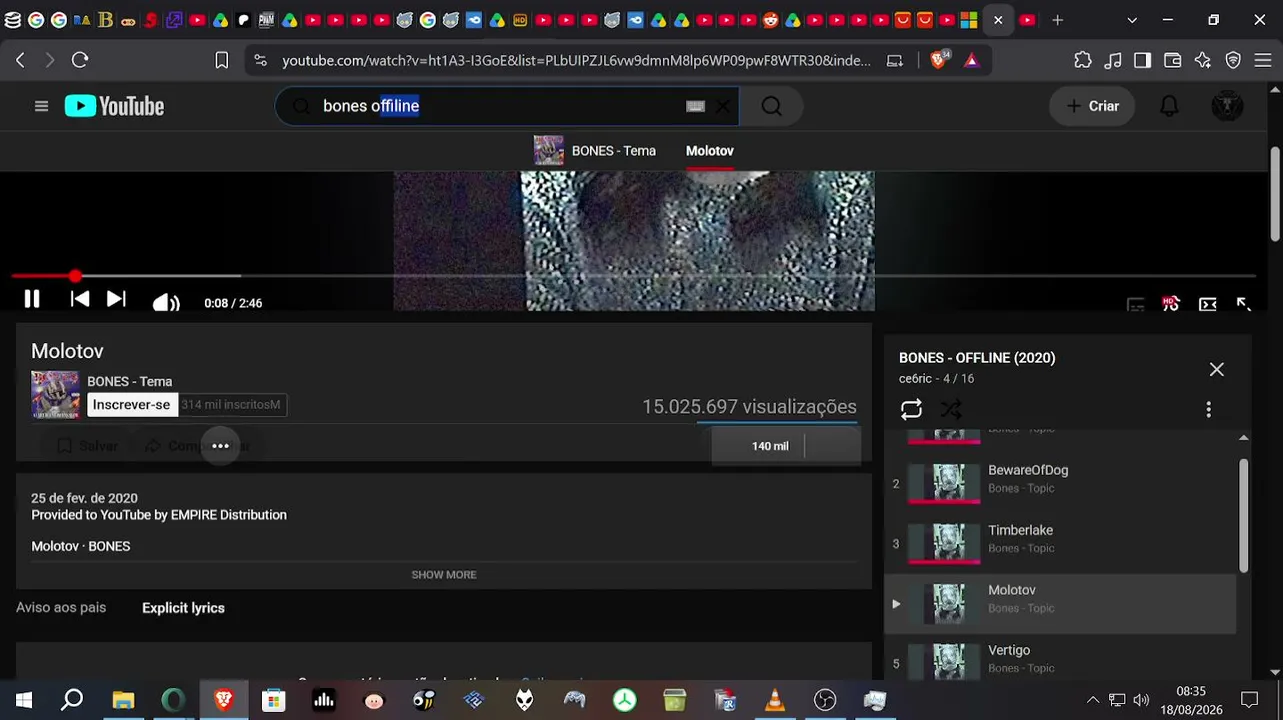Cast or install from address bar icon
Image resolution: width=1283 pixels, height=720 pixels.
[x=895, y=60]
